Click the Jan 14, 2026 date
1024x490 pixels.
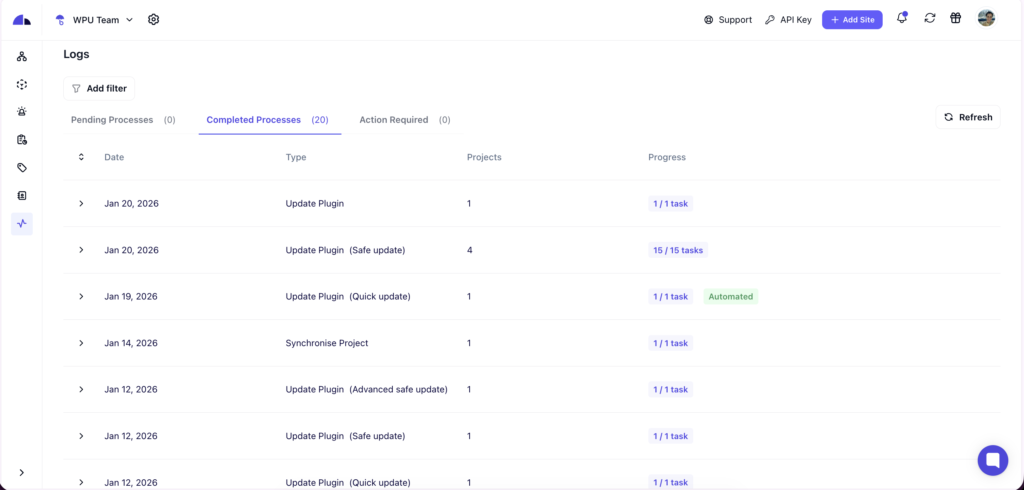[x=131, y=343]
